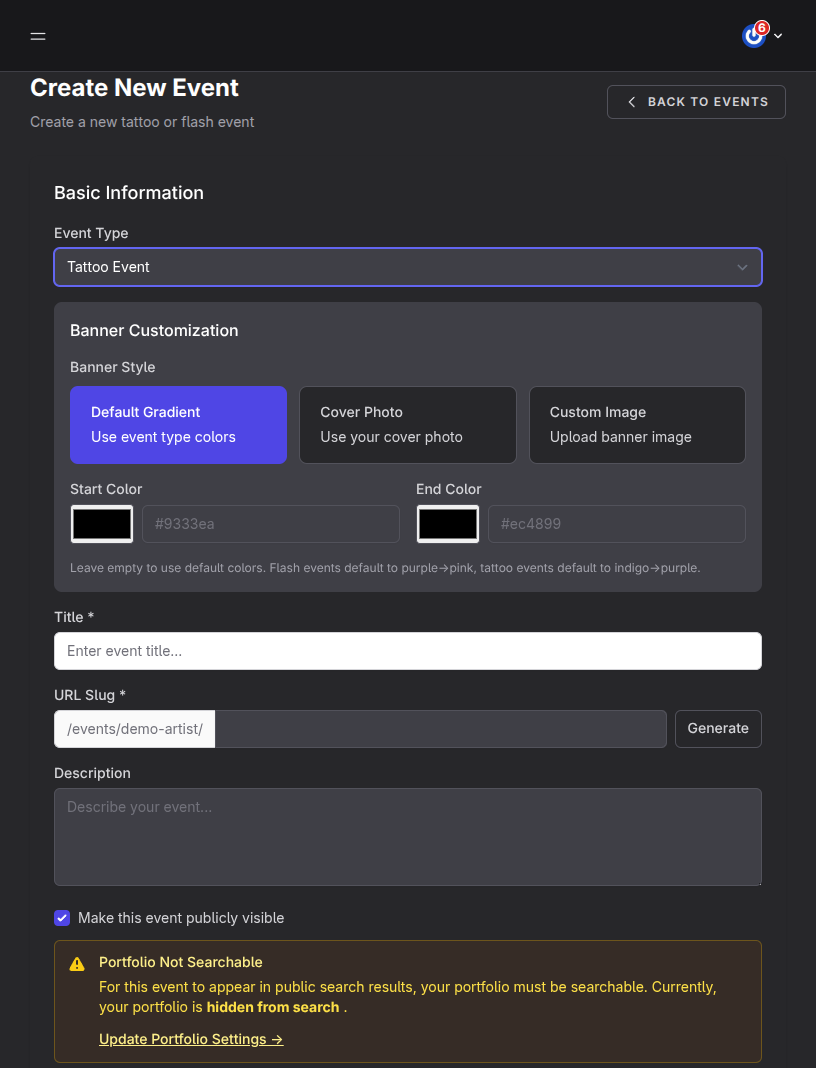
Task: Click the chevron on the Tattoo Event selector
Action: click(x=743, y=267)
